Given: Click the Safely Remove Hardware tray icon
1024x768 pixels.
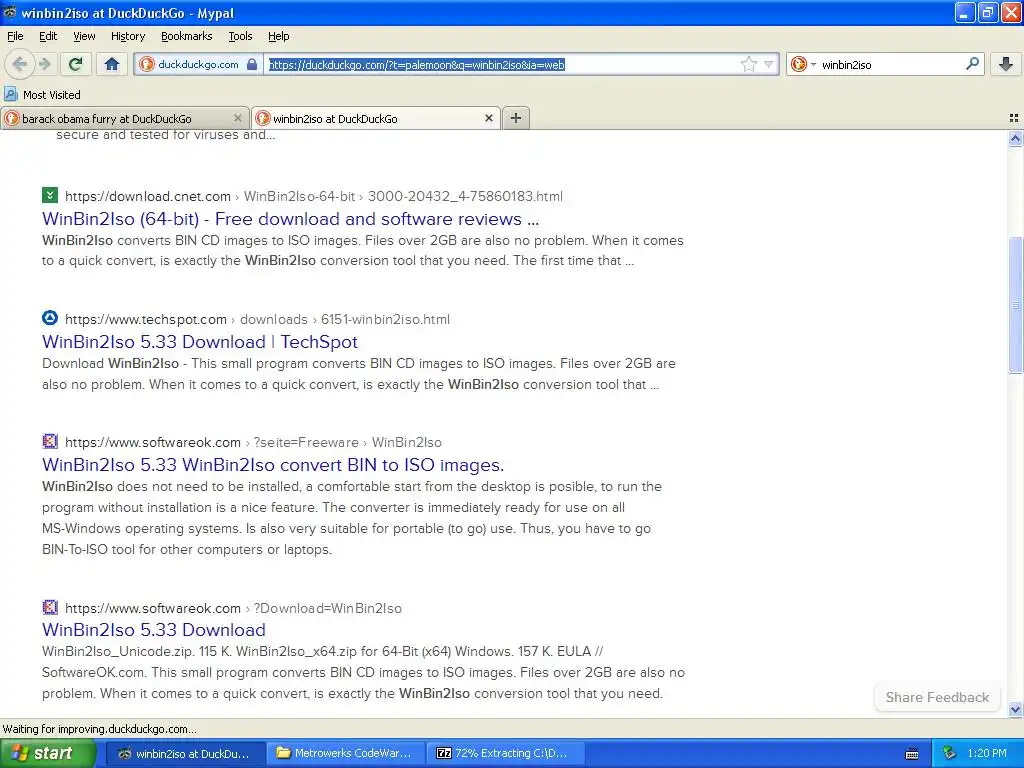Looking at the screenshot, I should click(x=950, y=754).
